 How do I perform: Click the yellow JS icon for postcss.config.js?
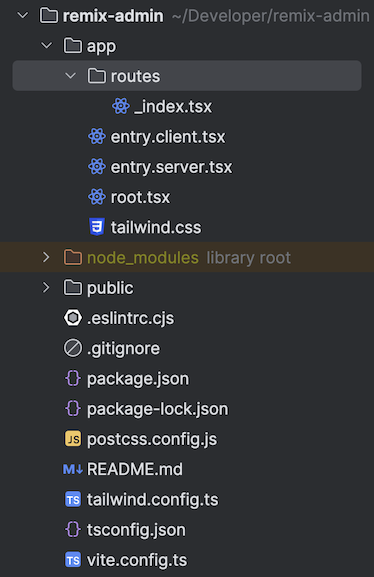point(73,439)
